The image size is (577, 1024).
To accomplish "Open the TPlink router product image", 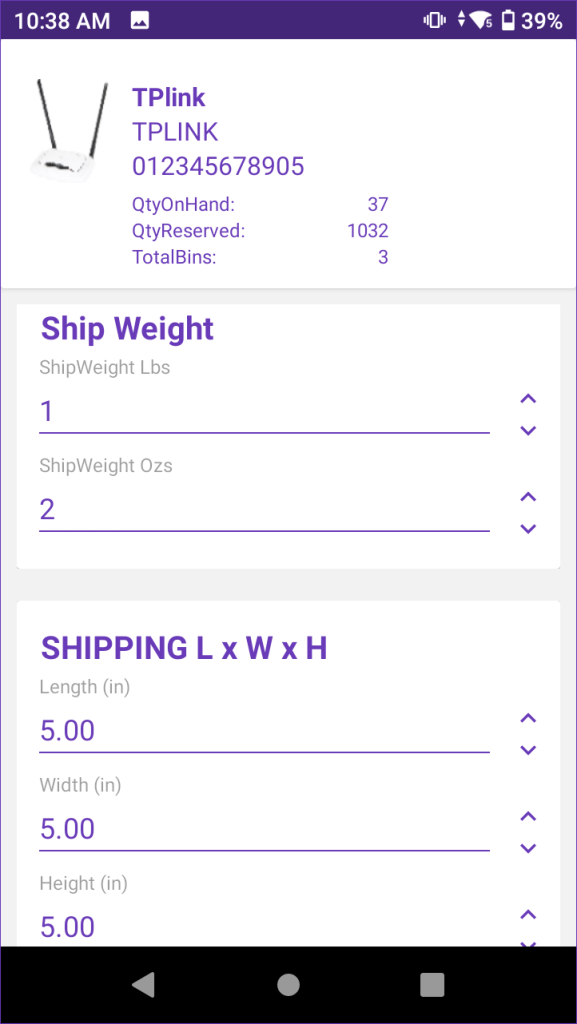I will [x=70, y=132].
